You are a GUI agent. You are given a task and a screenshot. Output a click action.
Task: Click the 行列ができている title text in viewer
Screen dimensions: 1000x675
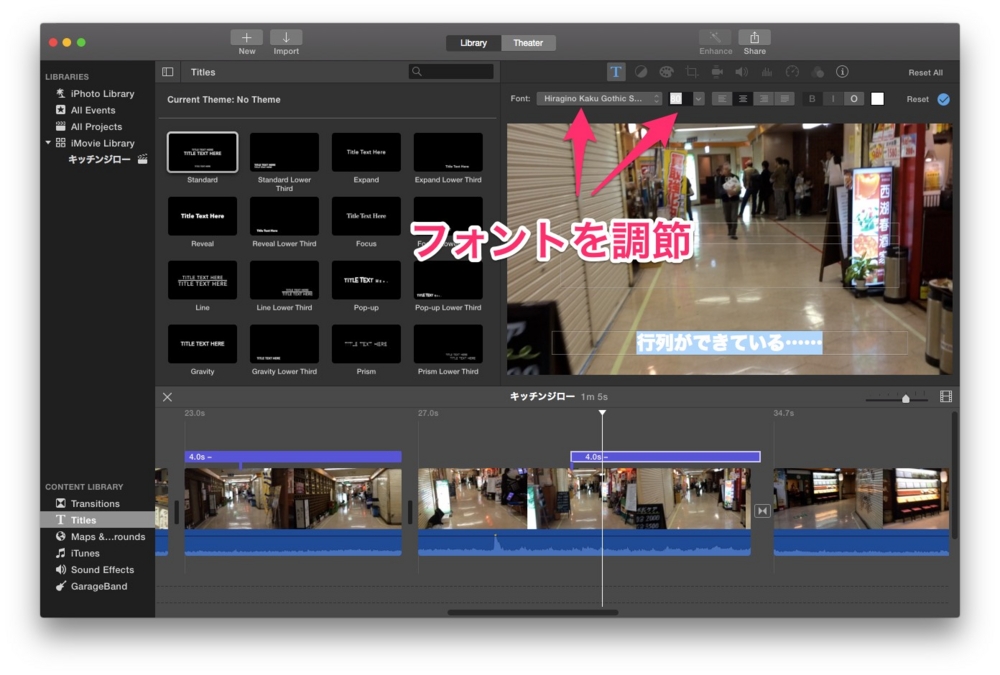click(x=729, y=343)
